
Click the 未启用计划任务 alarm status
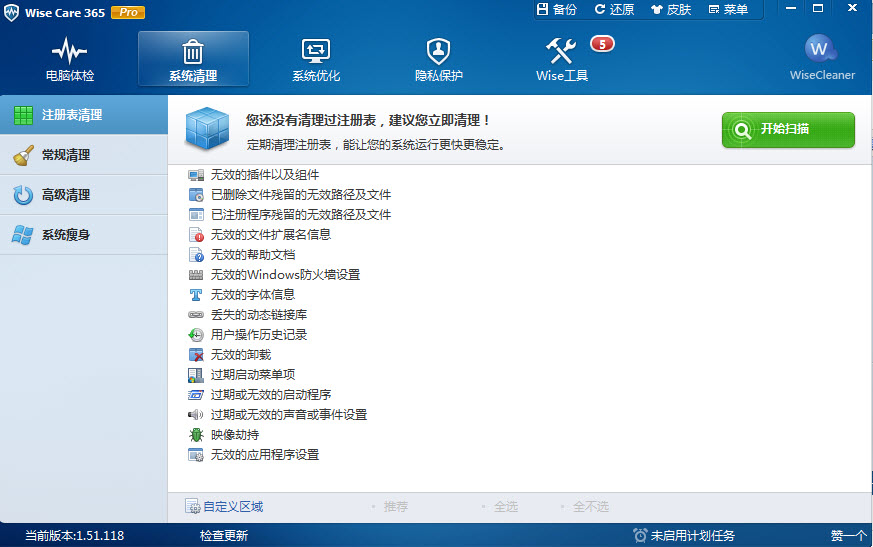(x=684, y=536)
